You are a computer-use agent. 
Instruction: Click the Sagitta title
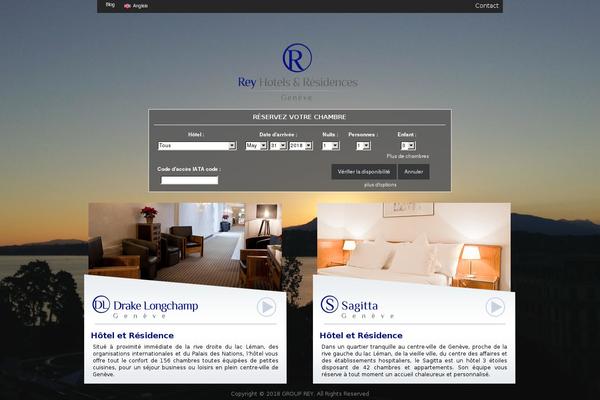point(359,306)
